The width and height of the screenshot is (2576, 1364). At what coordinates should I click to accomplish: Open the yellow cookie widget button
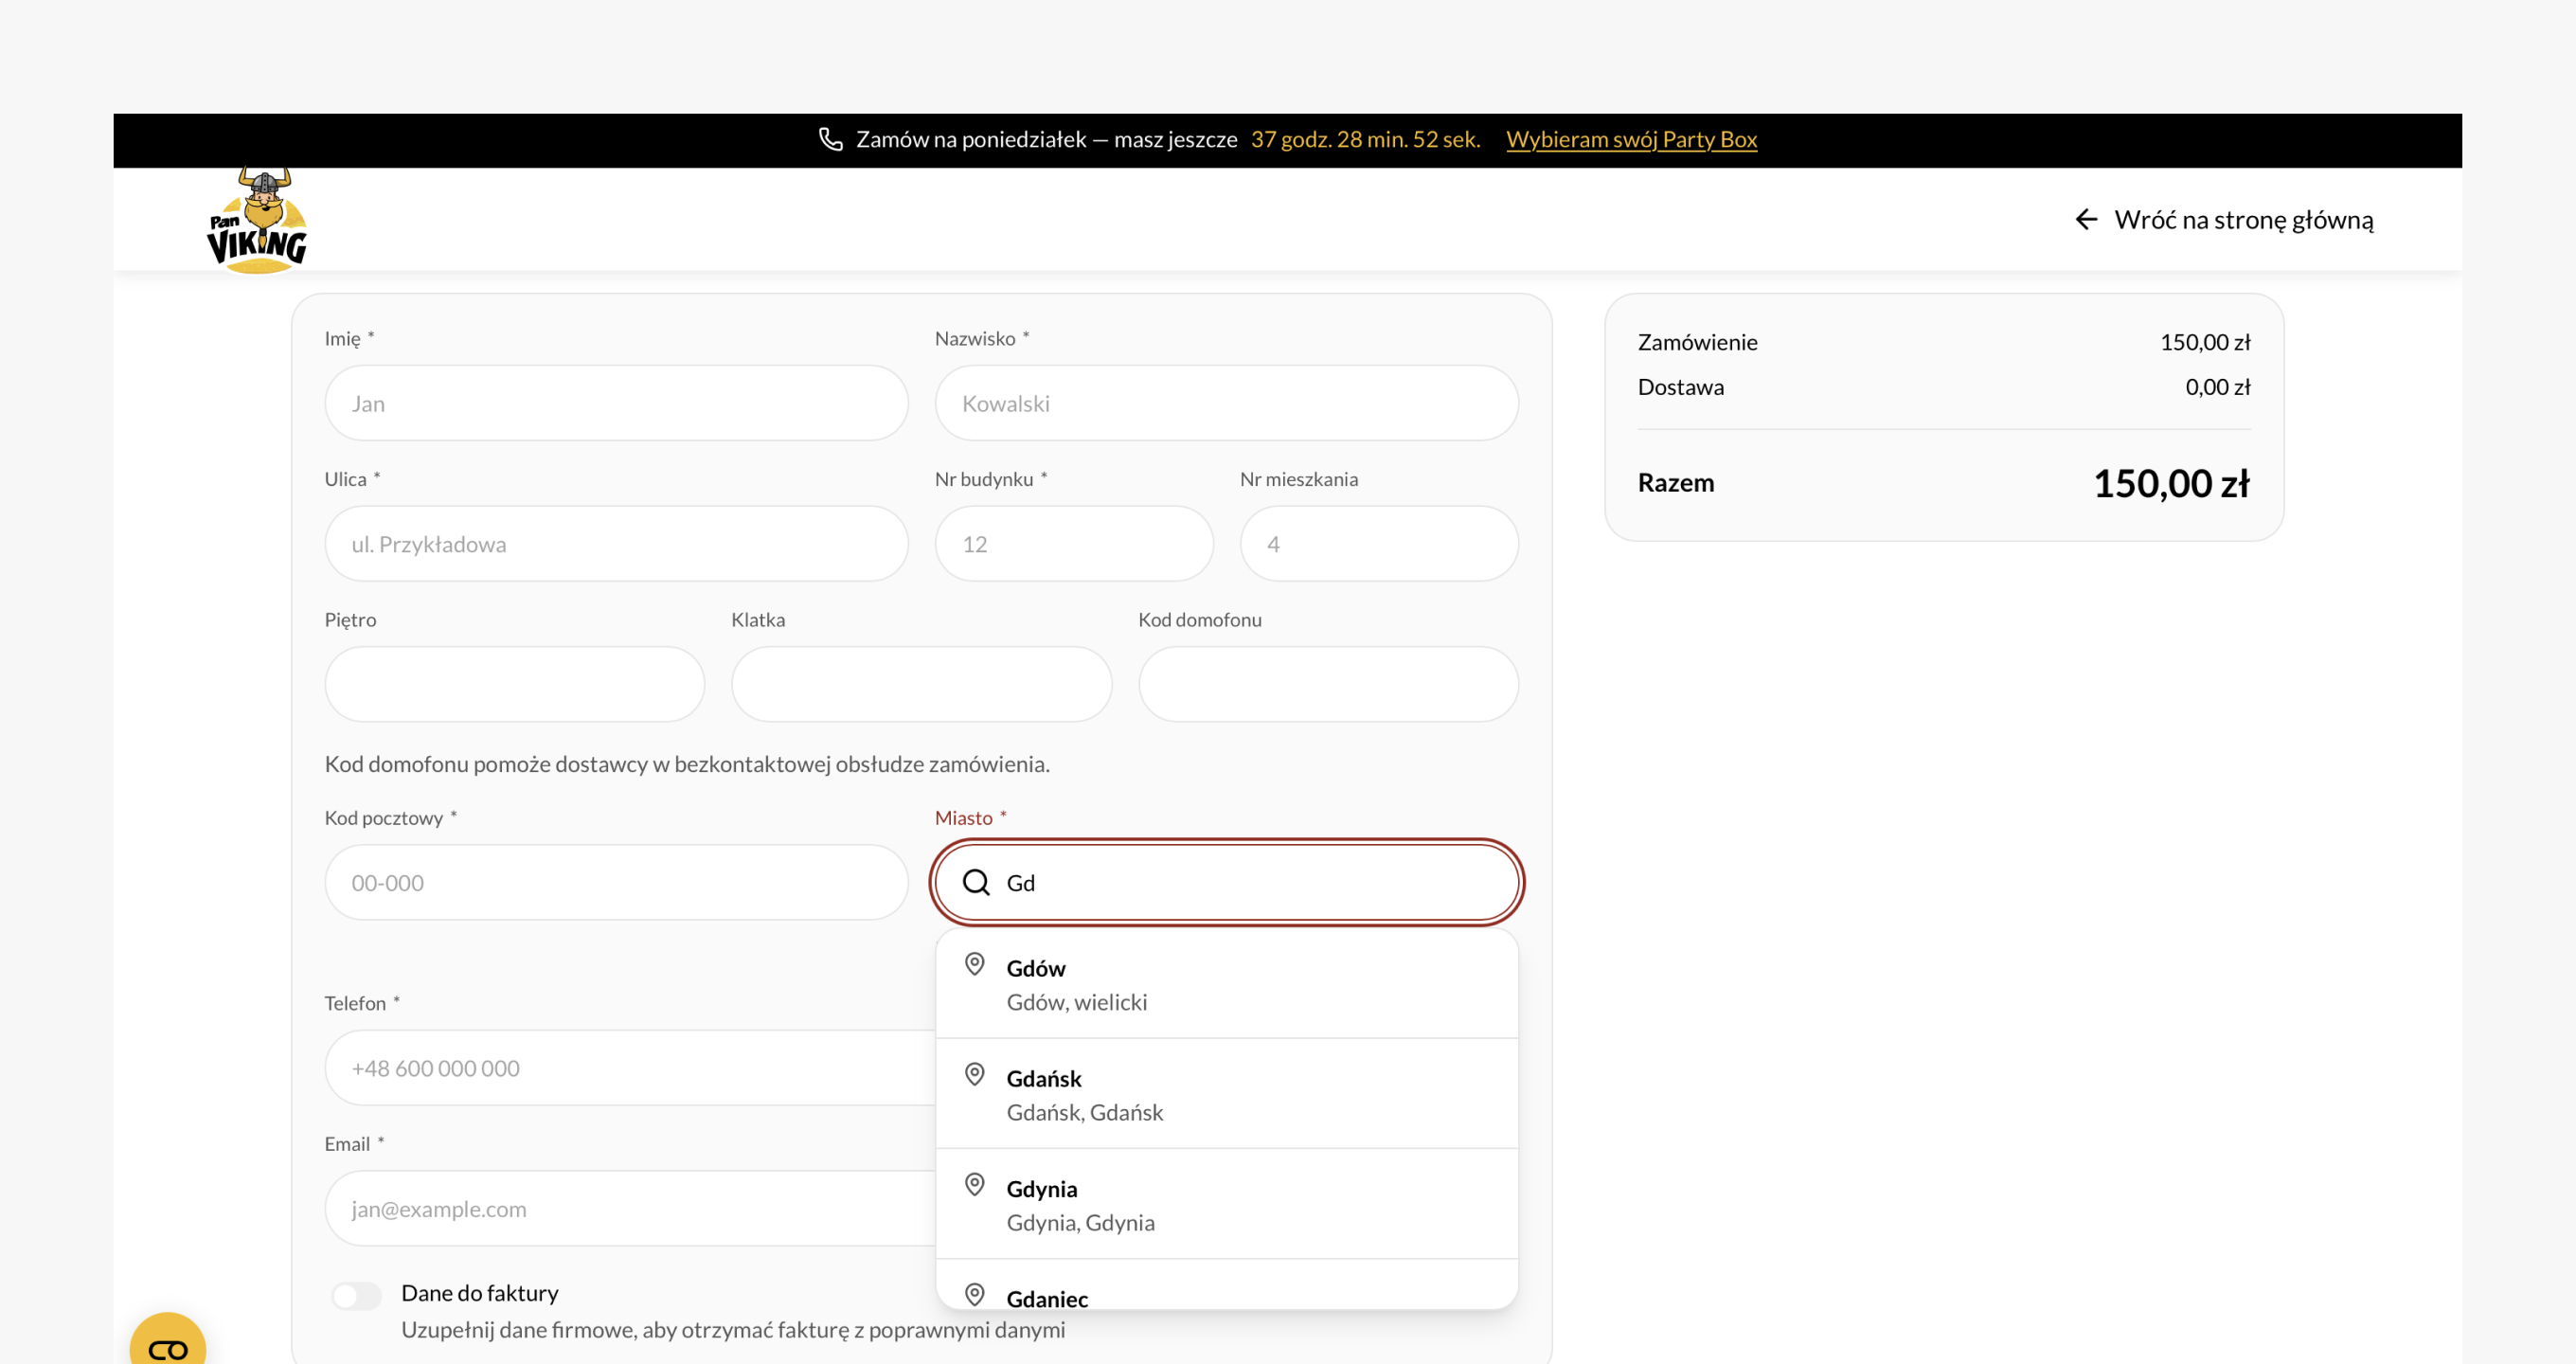pyautogui.click(x=168, y=1340)
